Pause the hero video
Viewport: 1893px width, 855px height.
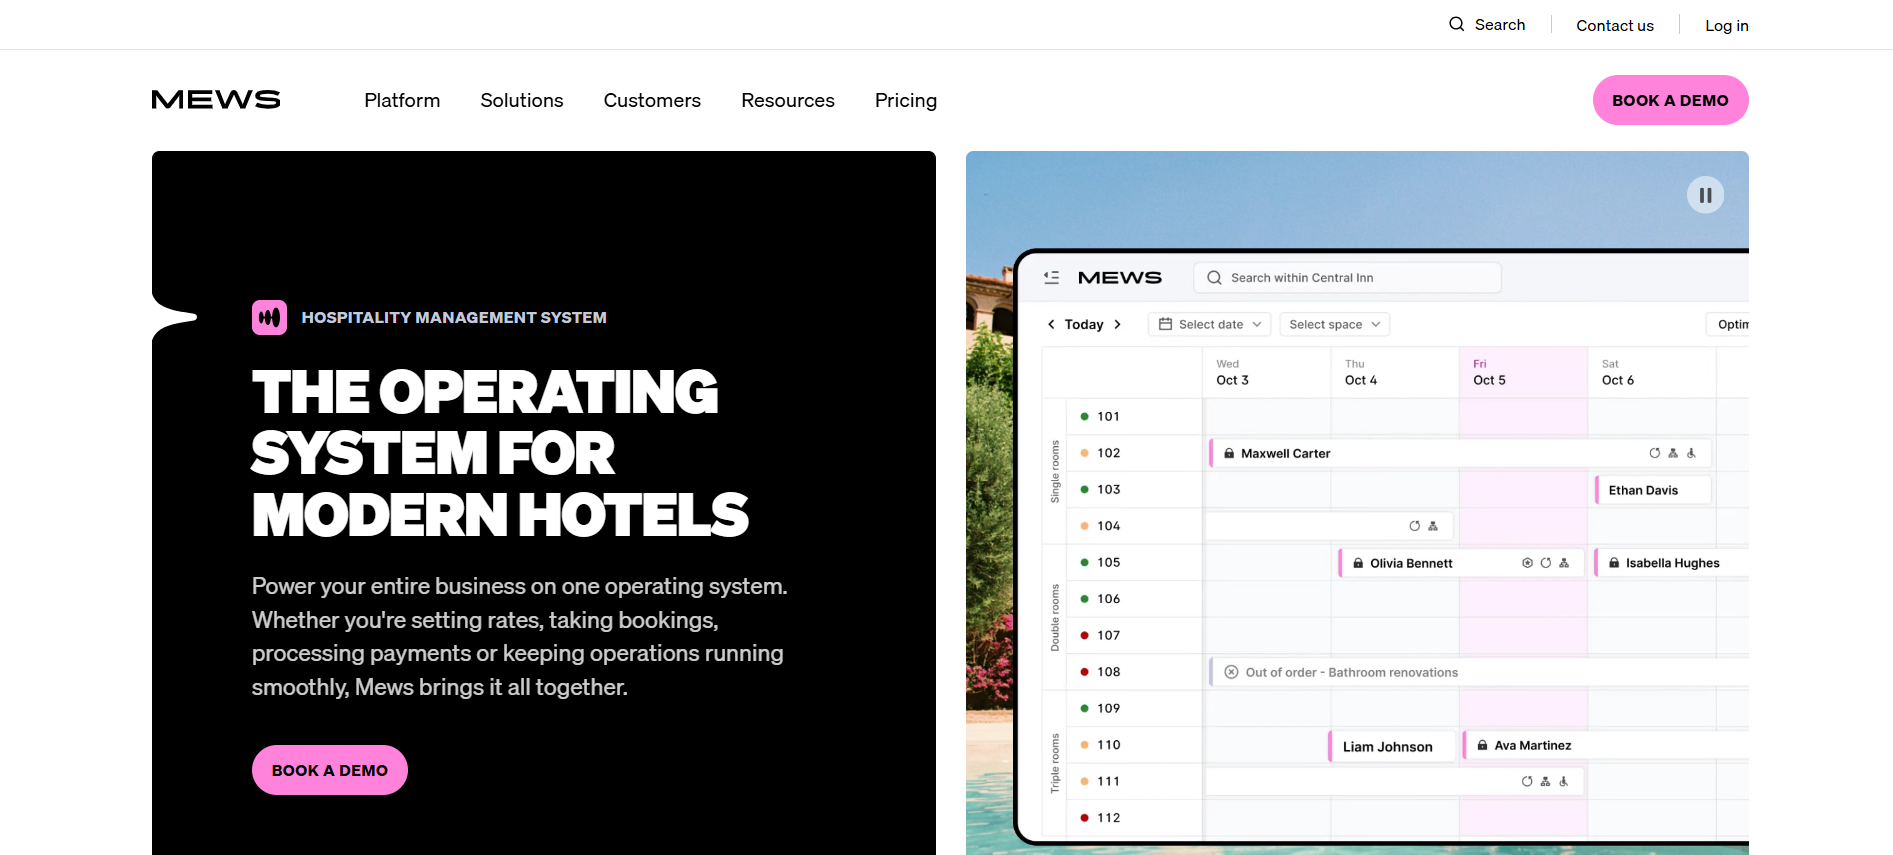(x=1705, y=195)
